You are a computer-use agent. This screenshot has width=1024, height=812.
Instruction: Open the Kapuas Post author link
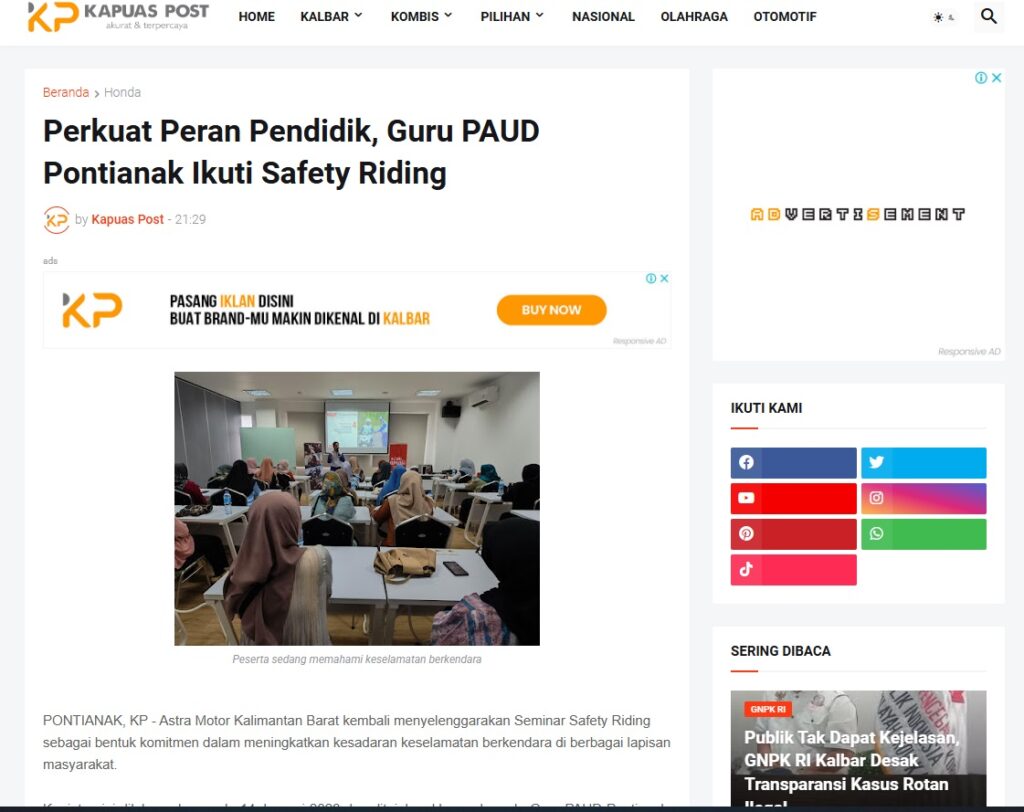click(x=127, y=219)
